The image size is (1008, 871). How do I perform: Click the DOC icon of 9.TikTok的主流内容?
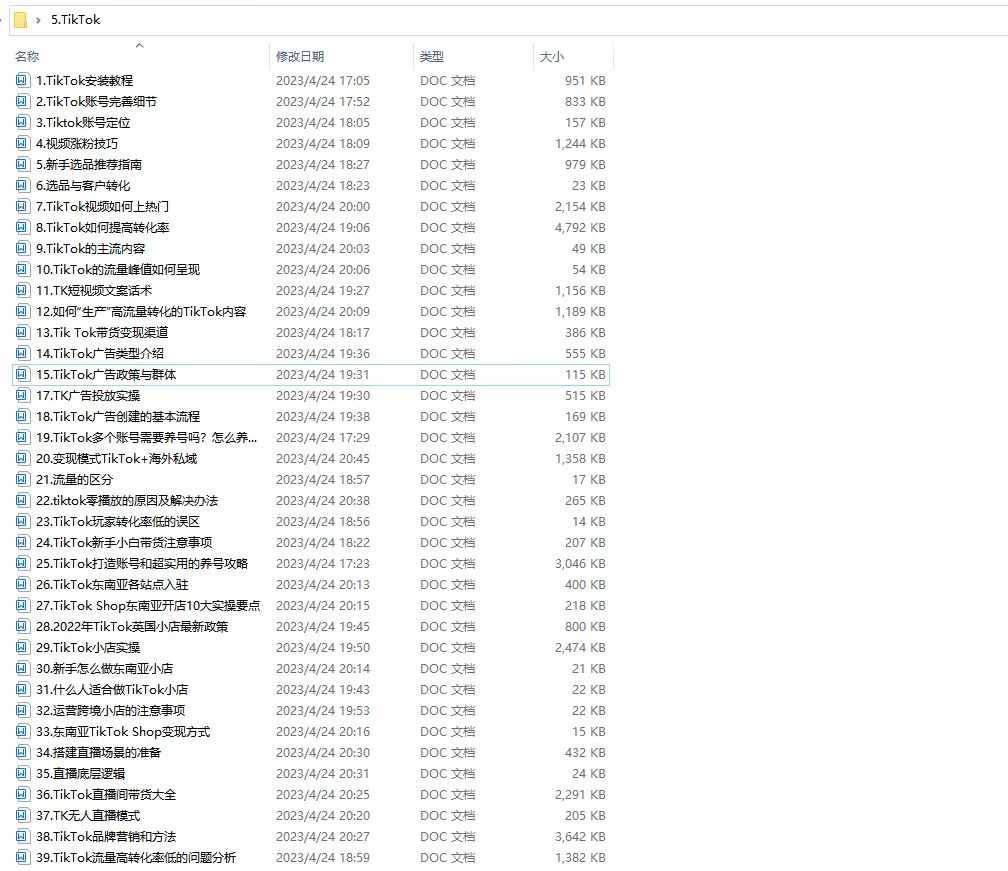pyautogui.click(x=22, y=248)
